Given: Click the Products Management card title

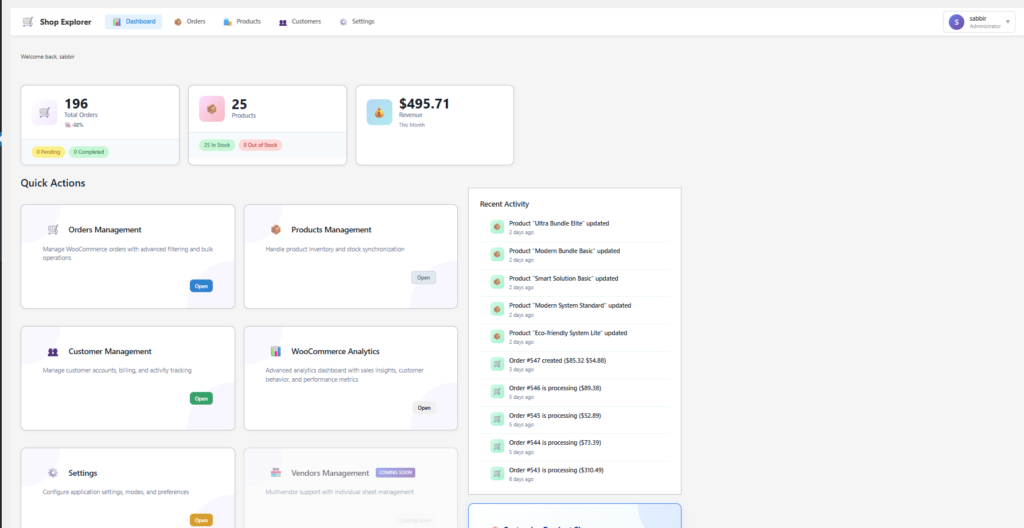Looking at the screenshot, I should (331, 229).
